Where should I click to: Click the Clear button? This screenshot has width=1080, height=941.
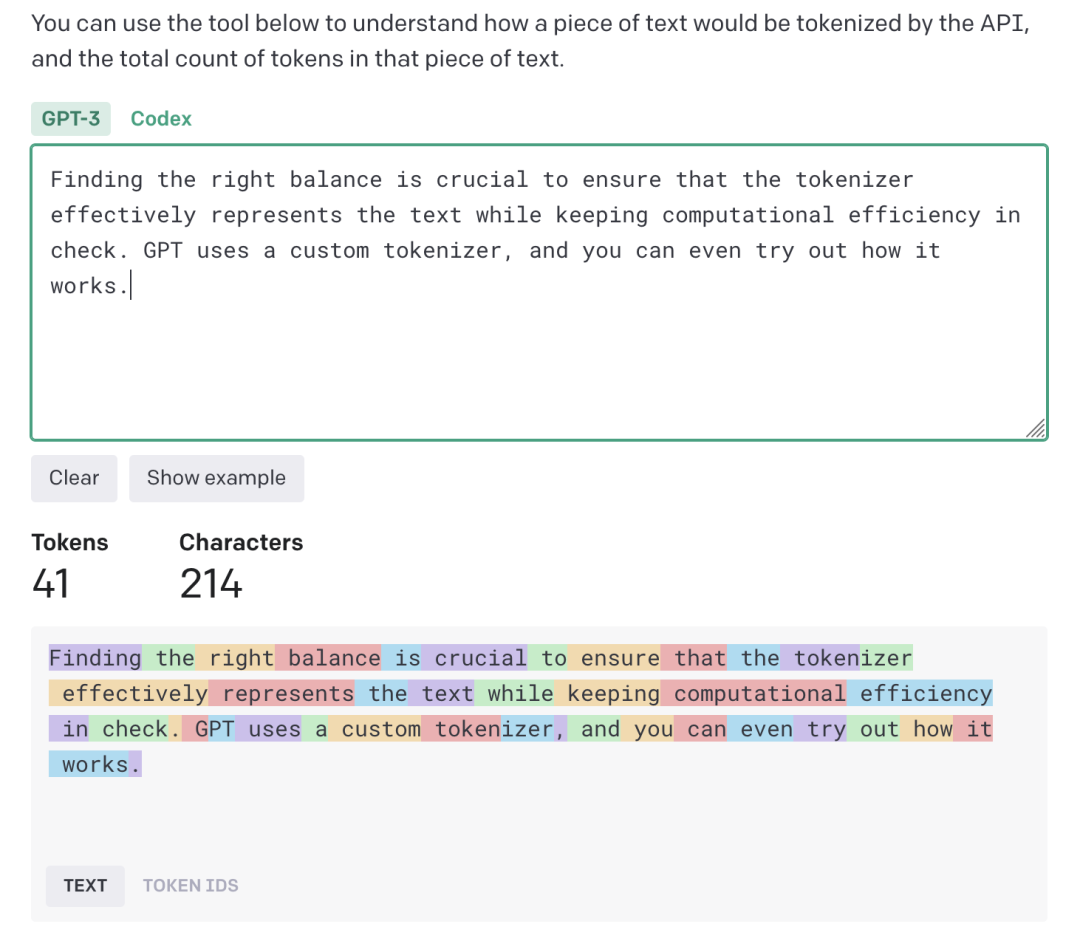pos(74,478)
